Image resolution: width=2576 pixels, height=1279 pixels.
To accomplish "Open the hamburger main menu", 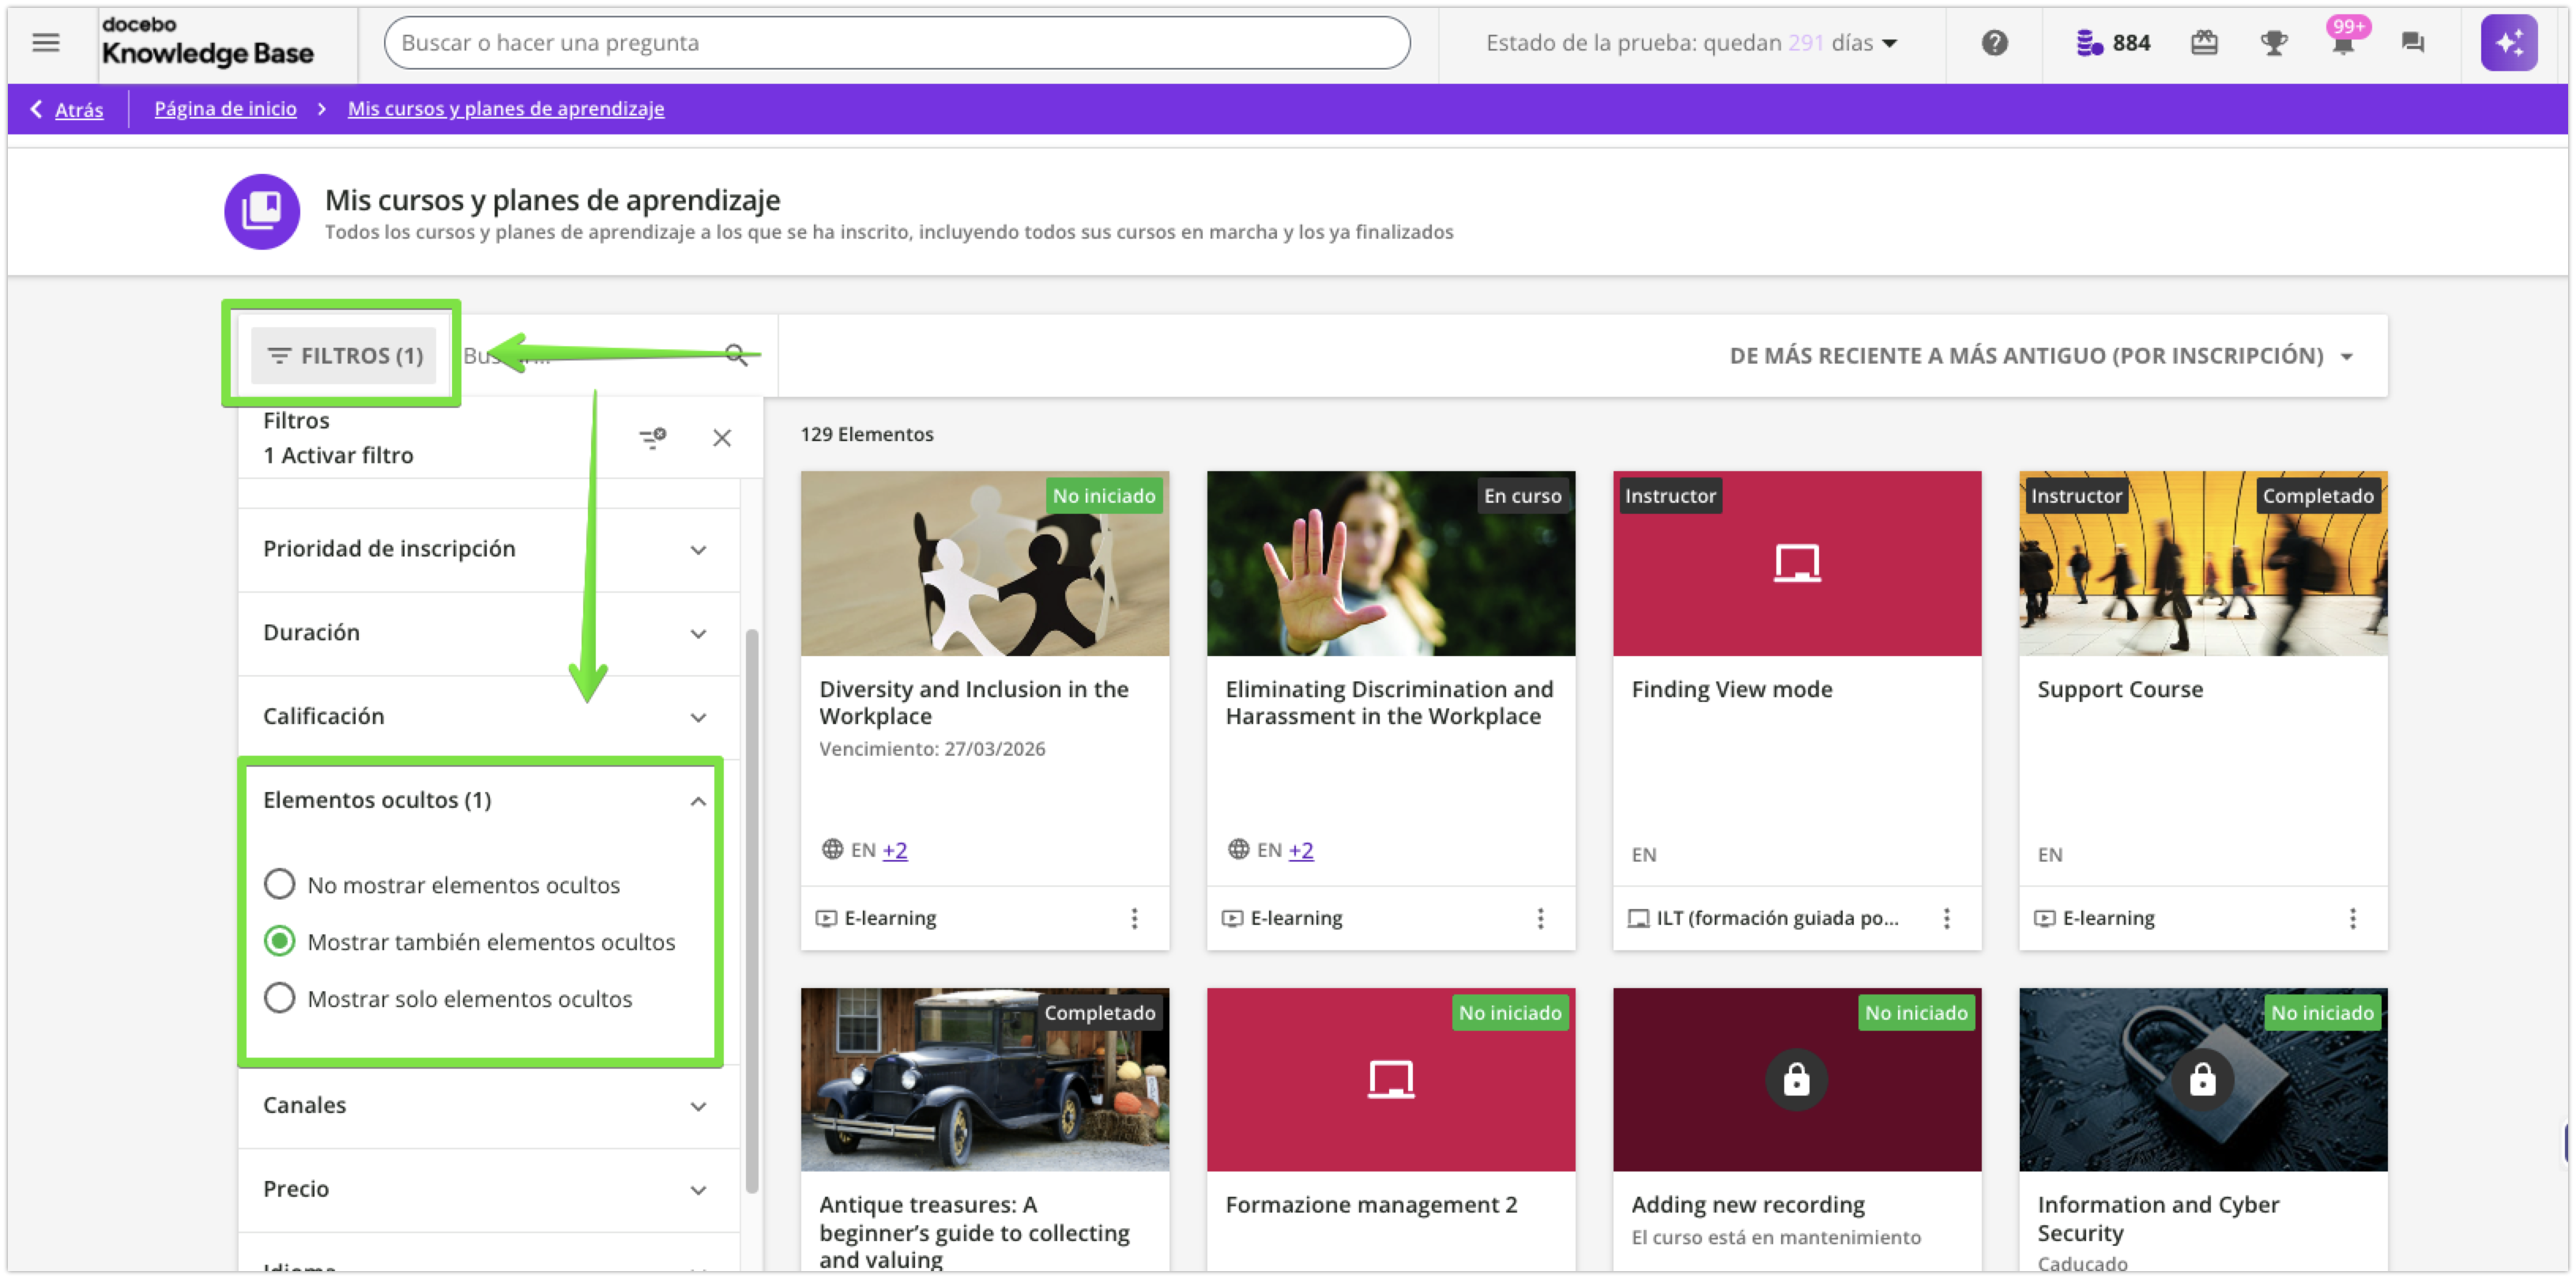I will (x=46, y=43).
